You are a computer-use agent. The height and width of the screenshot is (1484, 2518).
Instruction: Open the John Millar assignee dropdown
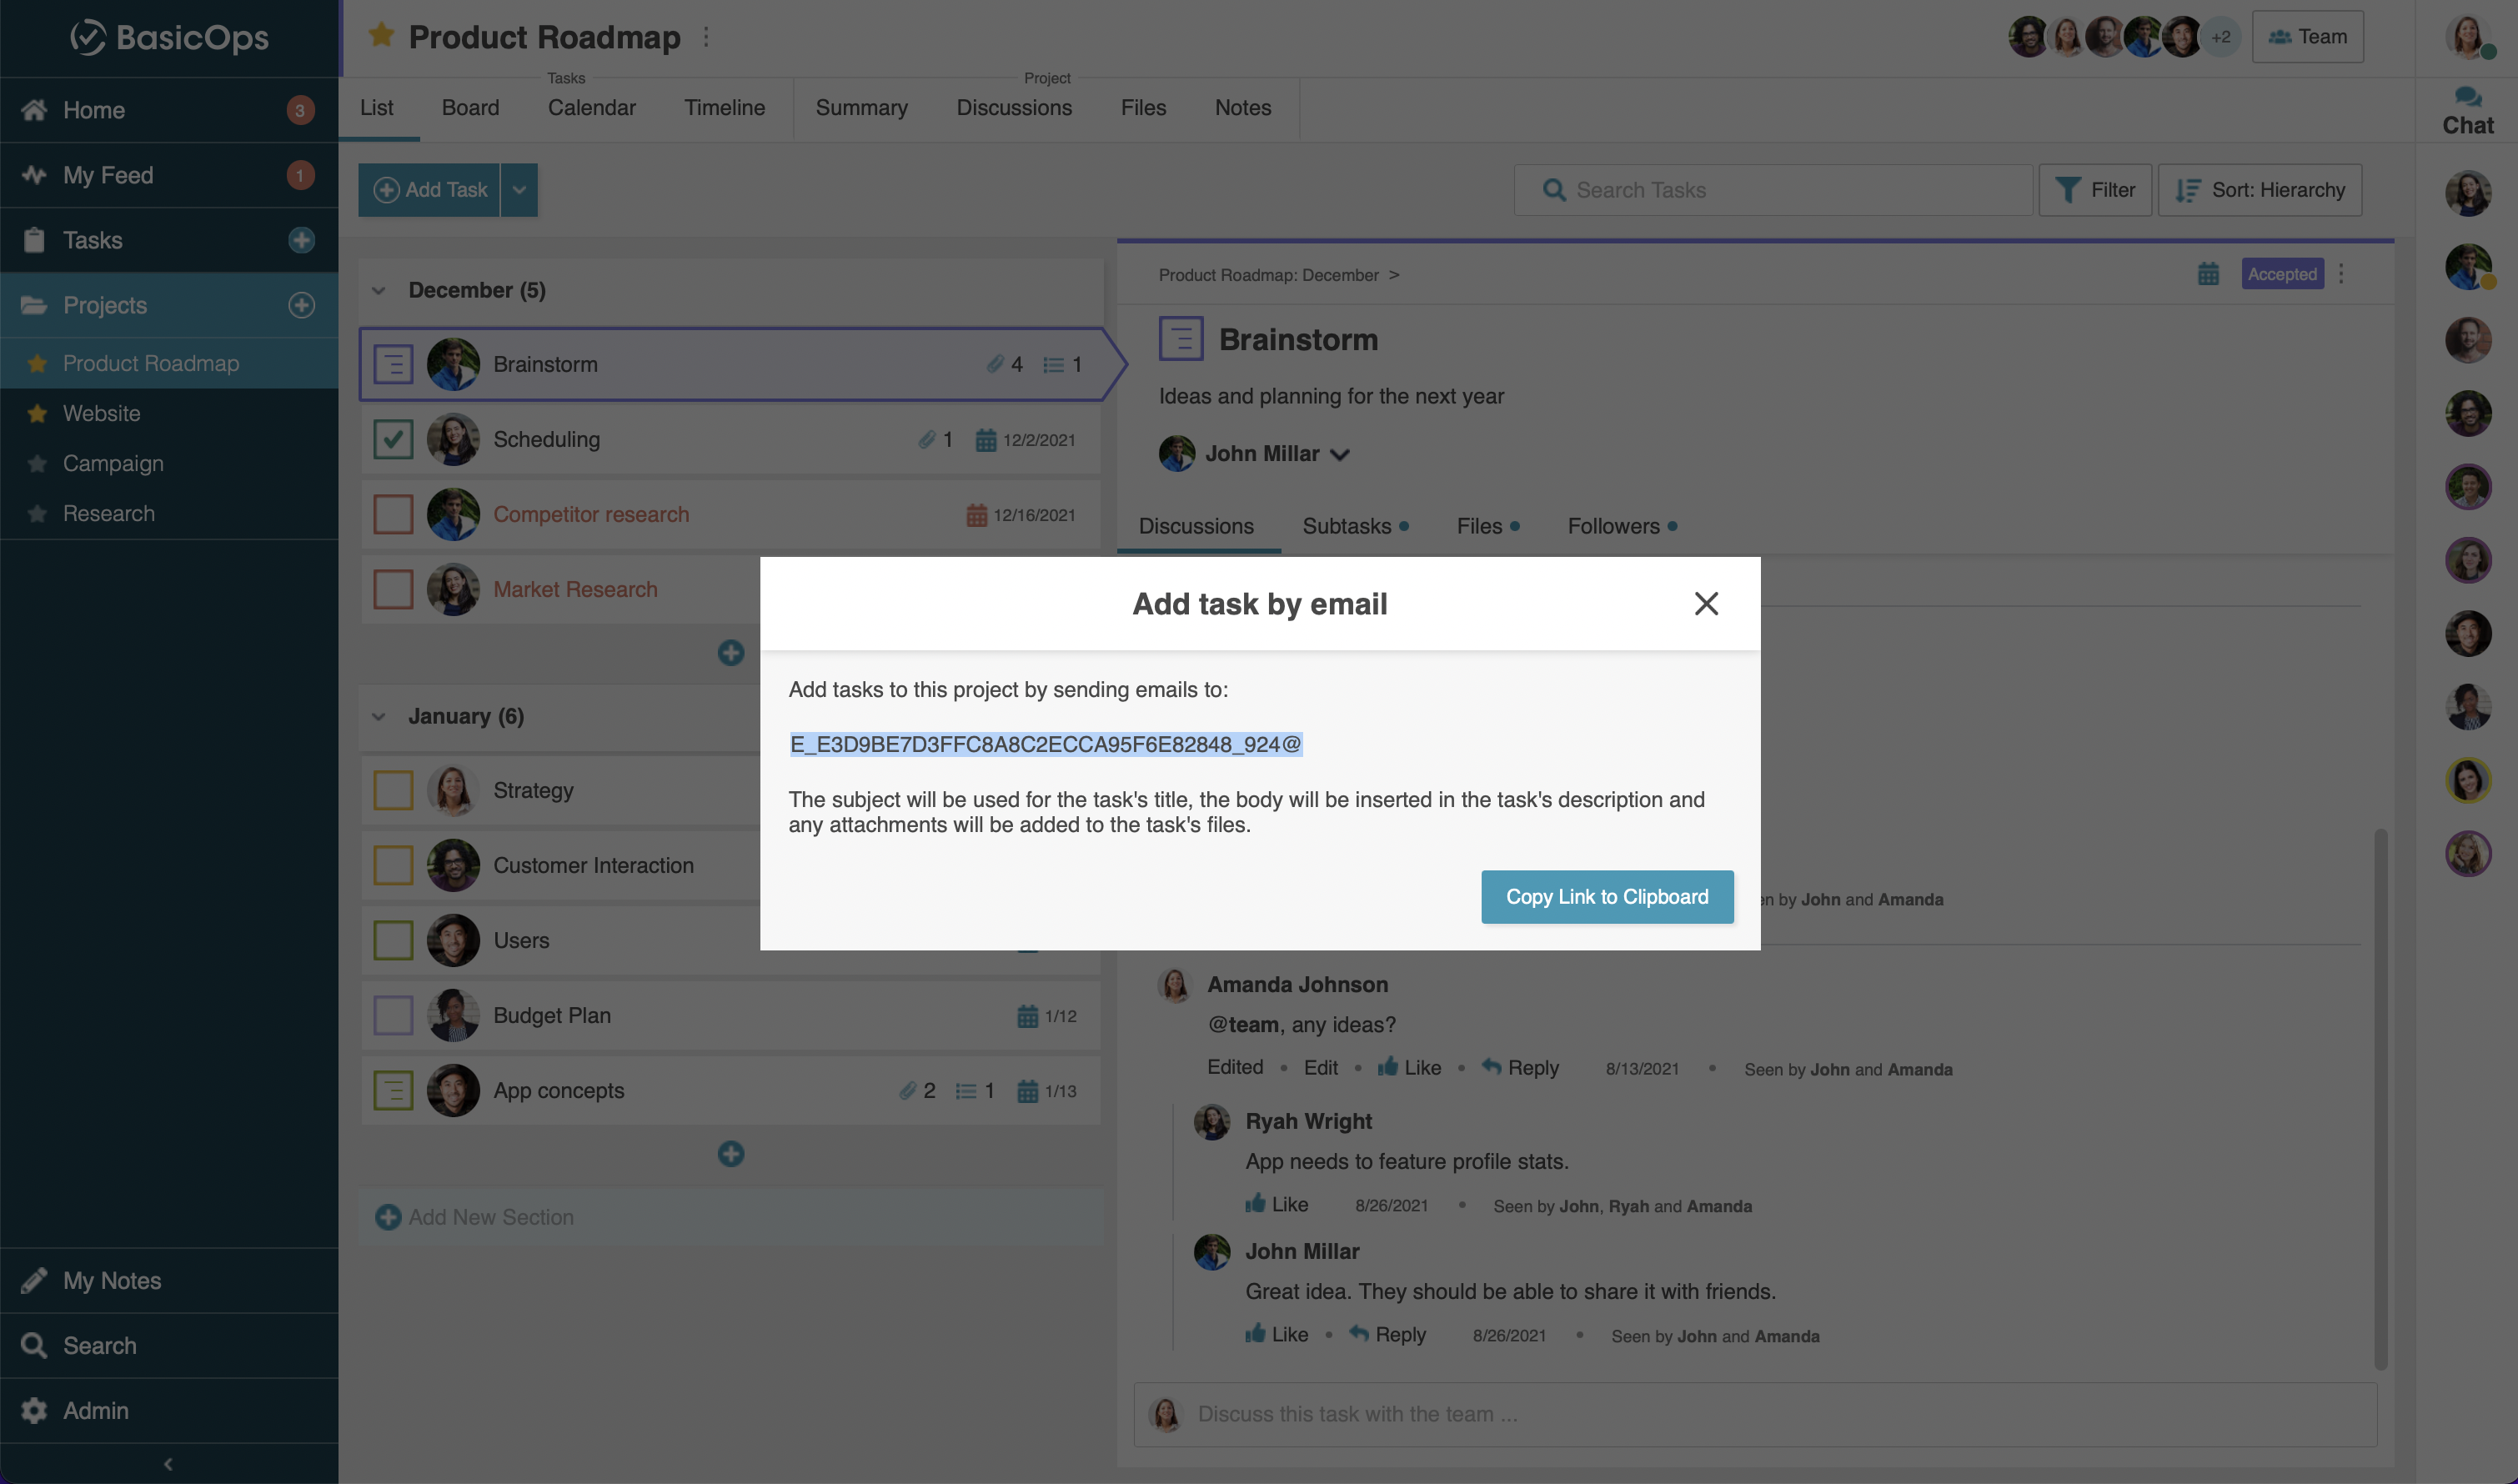coord(1340,454)
